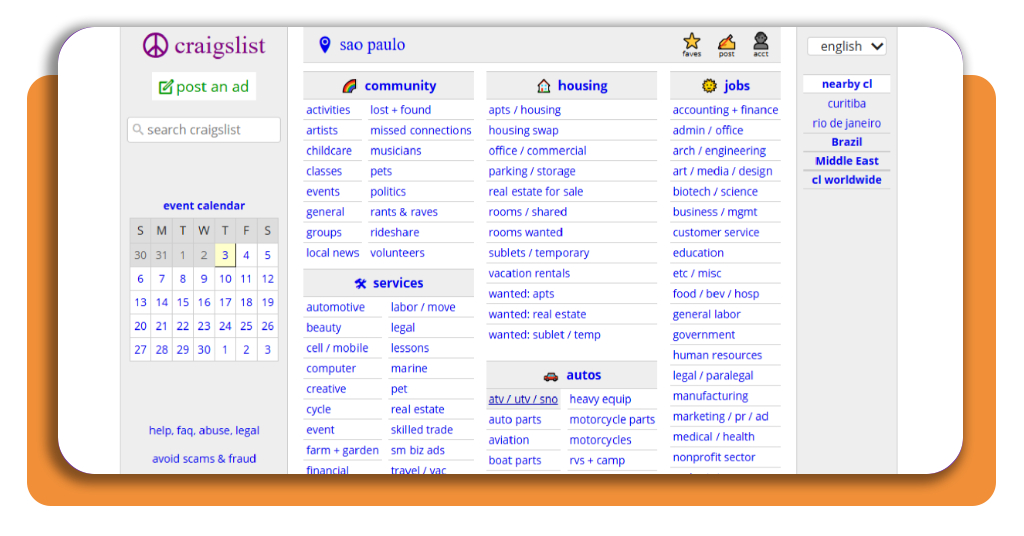Open the activities community link
Image resolution: width=1024 pixels, height=536 pixels.
[x=328, y=110]
